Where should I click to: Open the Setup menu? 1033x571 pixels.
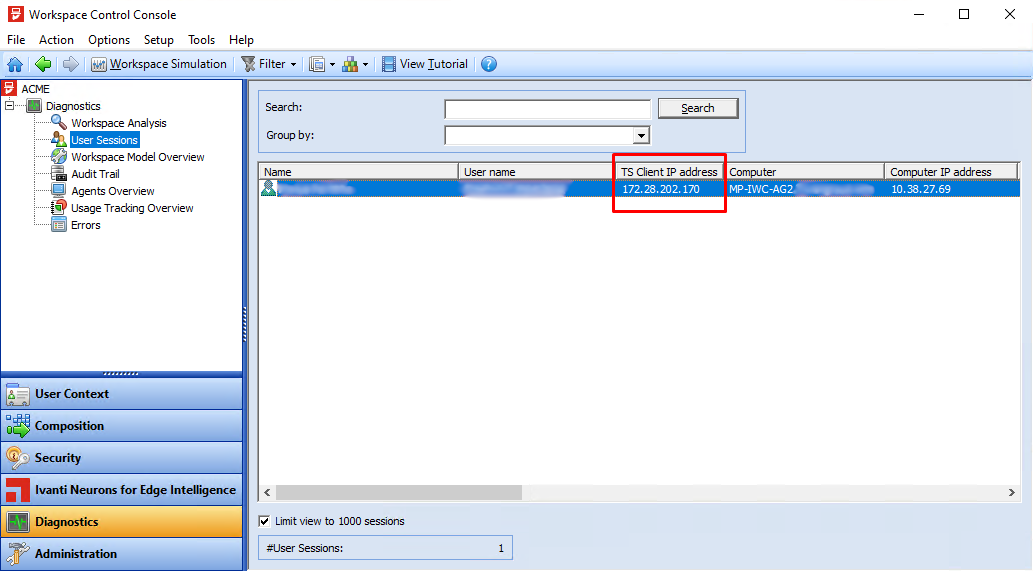(x=159, y=40)
